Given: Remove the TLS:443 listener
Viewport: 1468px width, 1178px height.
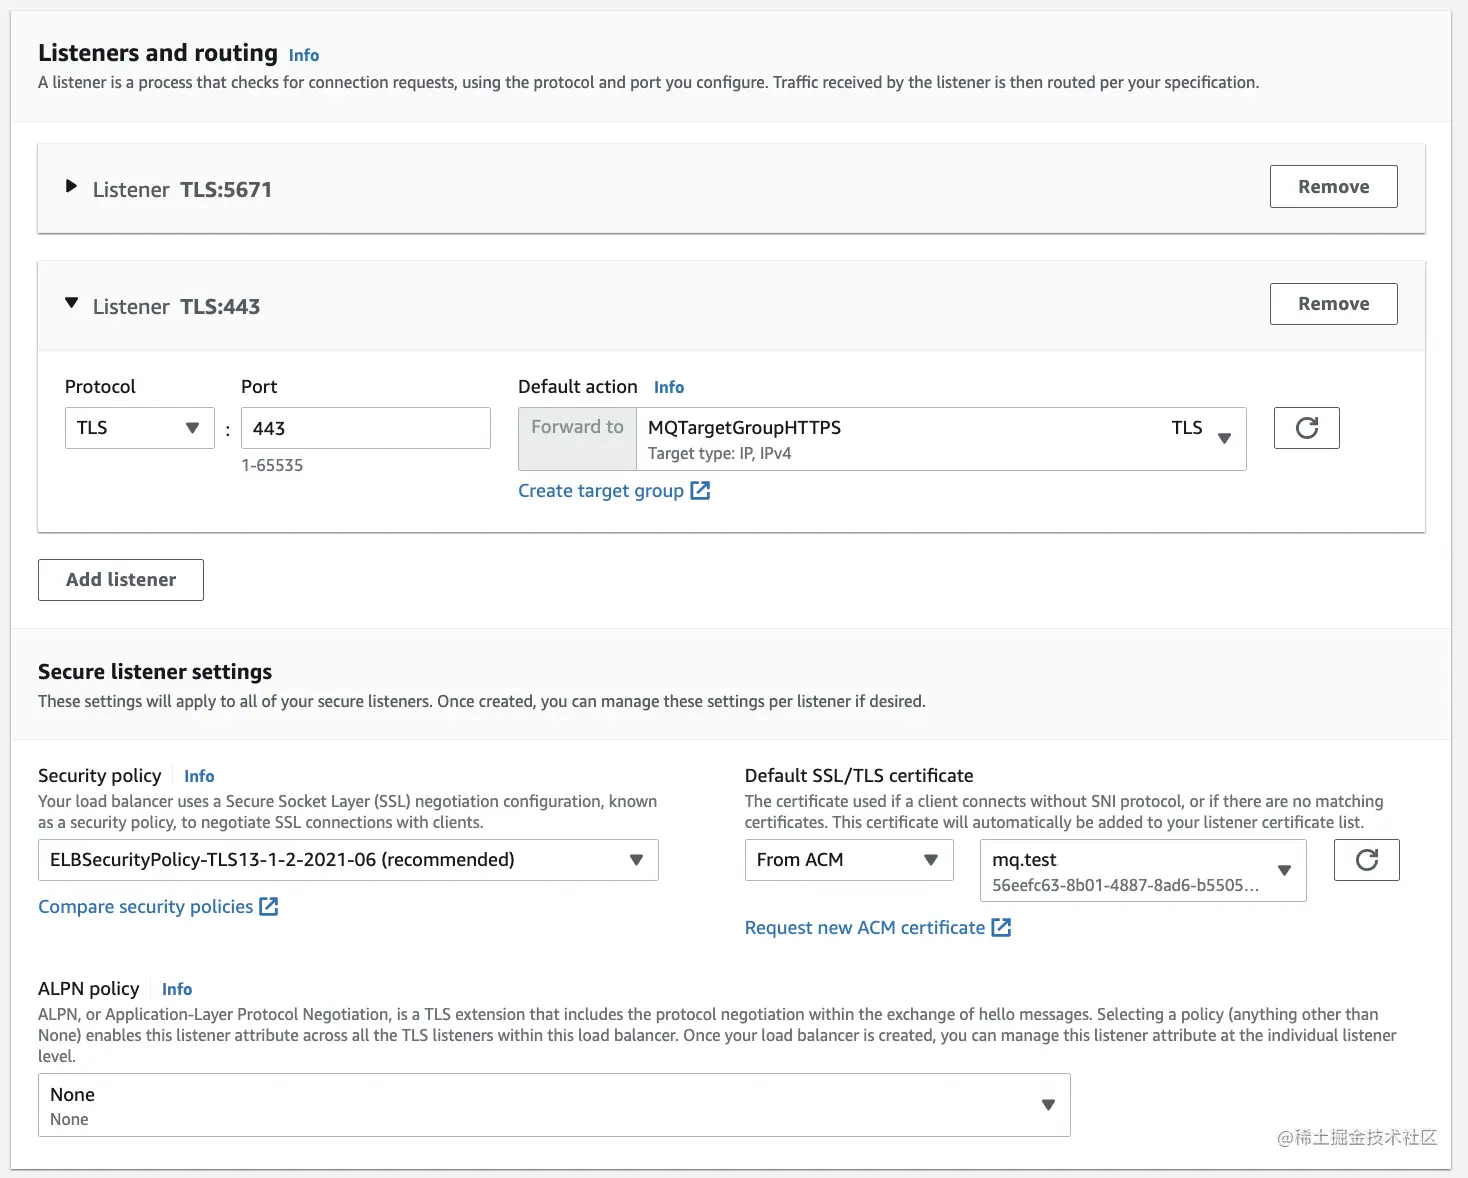Looking at the screenshot, I should (x=1333, y=304).
